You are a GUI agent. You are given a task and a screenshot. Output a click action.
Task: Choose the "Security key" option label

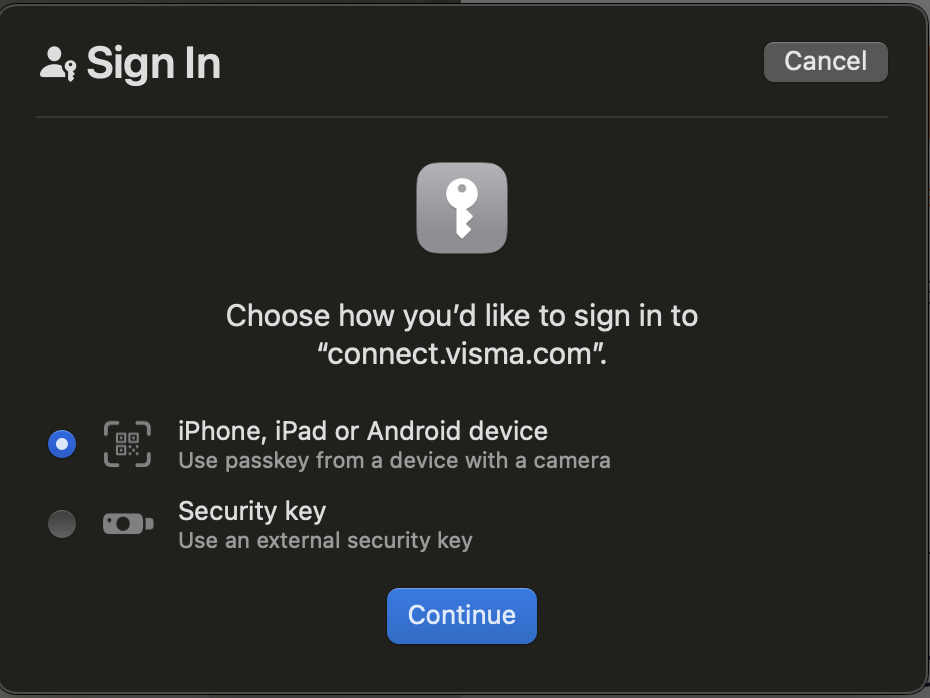tap(252, 511)
